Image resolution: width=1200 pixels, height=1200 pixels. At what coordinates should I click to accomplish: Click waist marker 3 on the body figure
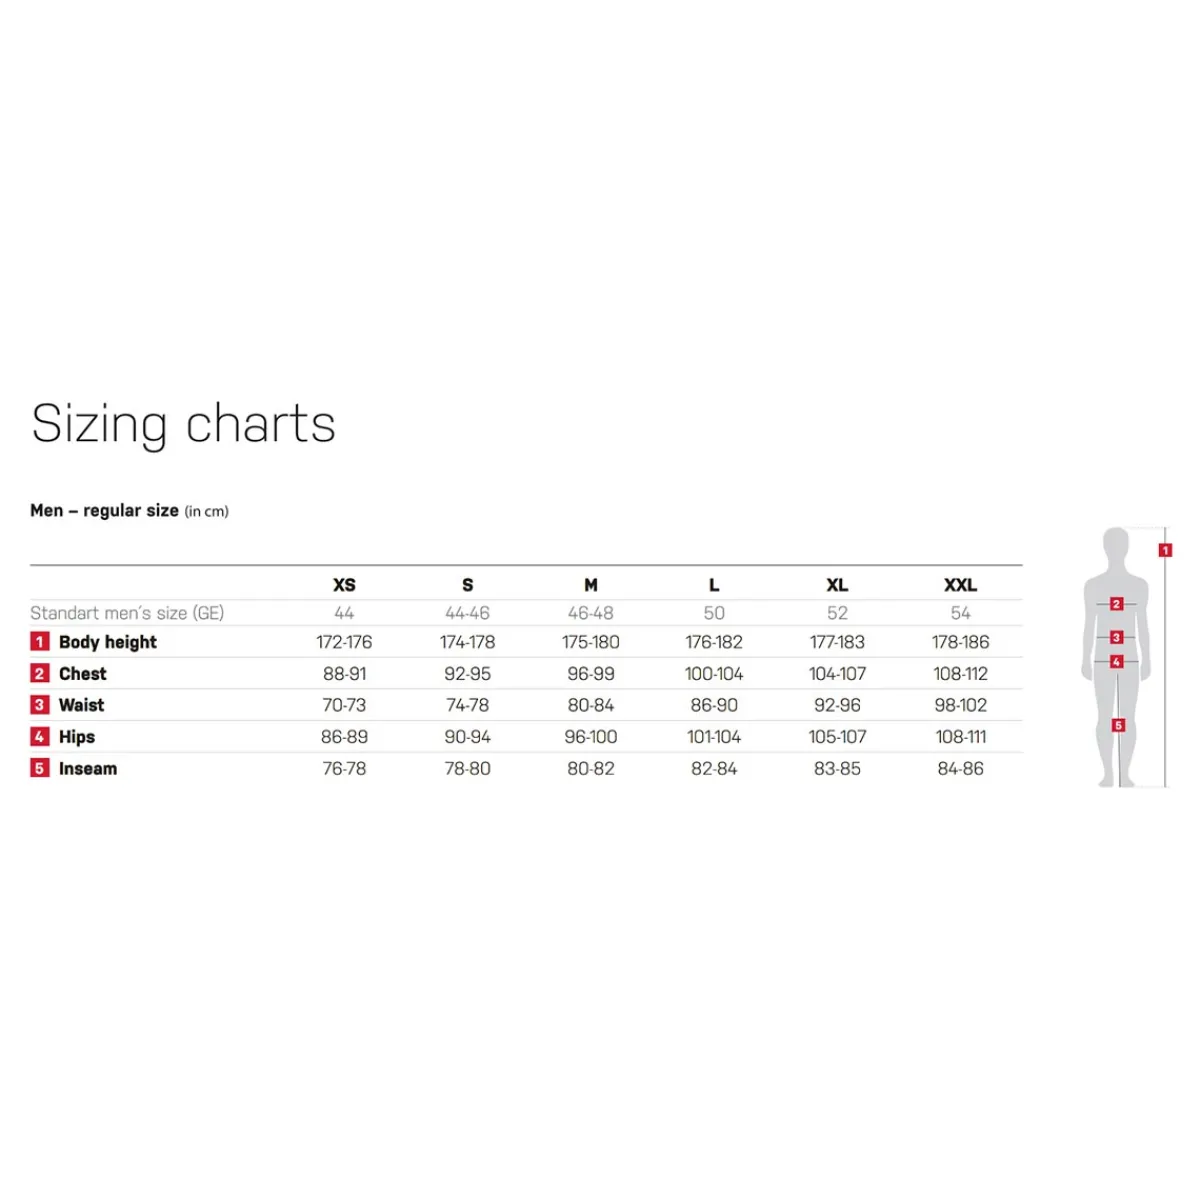(x=1117, y=637)
